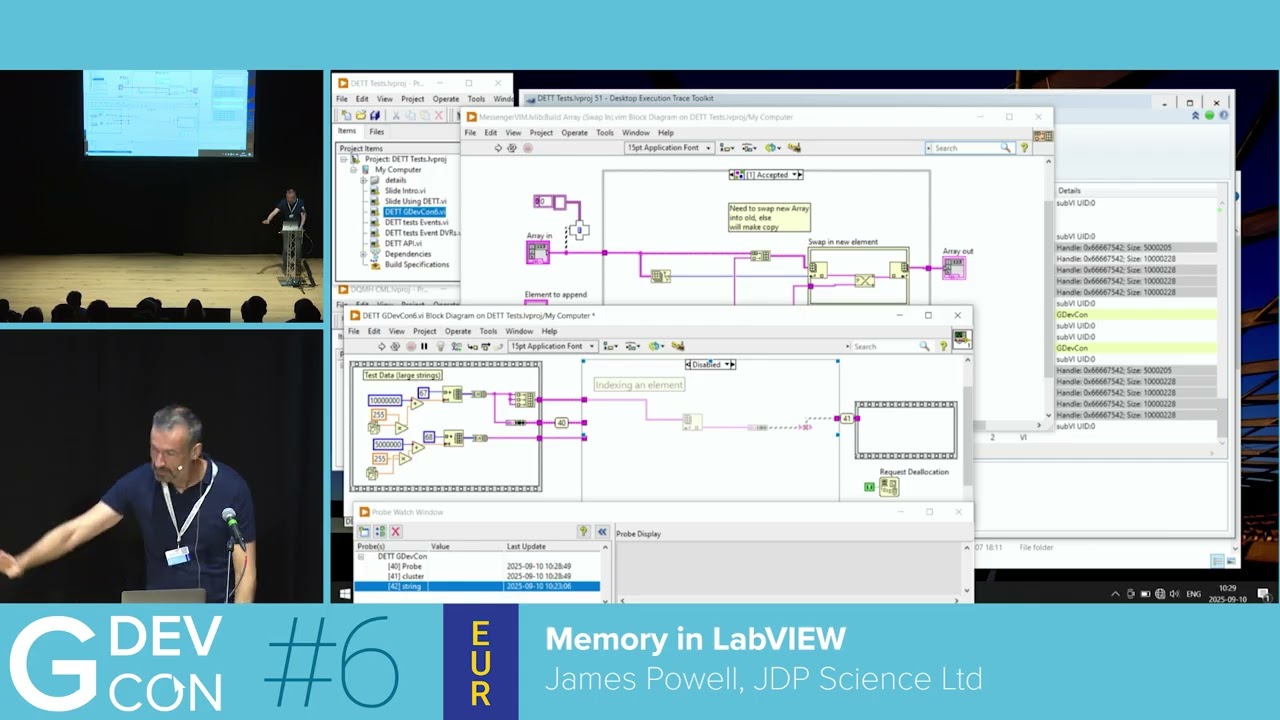The image size is (1280, 720).
Task: Select probe 40 on the wire
Action: 561,422
